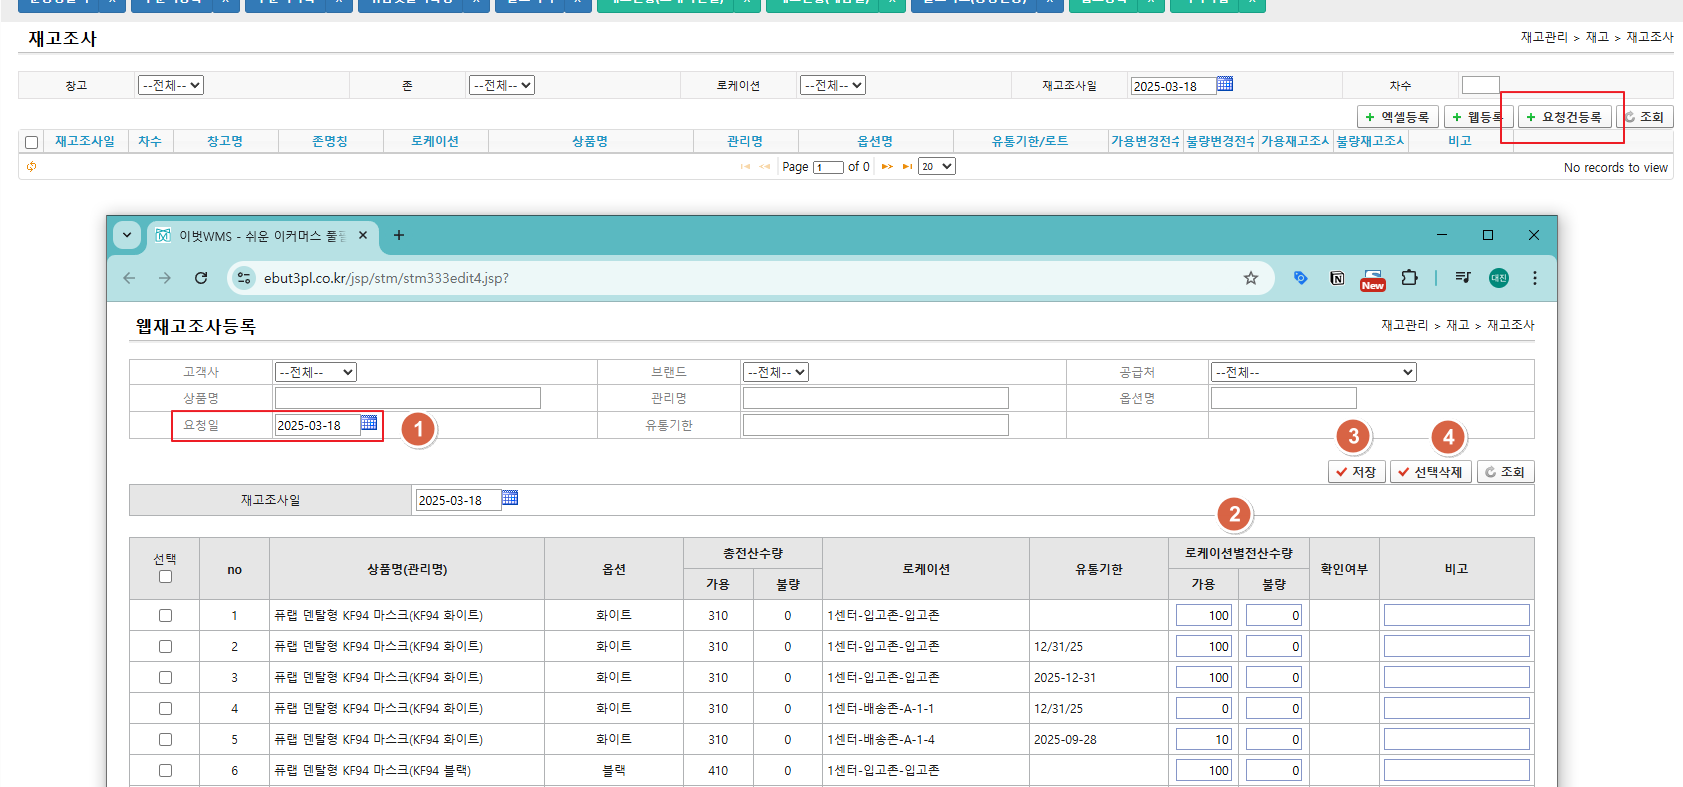This screenshot has height=787, width=1683.
Task: Open 공급처 dropdown
Action: point(1314,372)
